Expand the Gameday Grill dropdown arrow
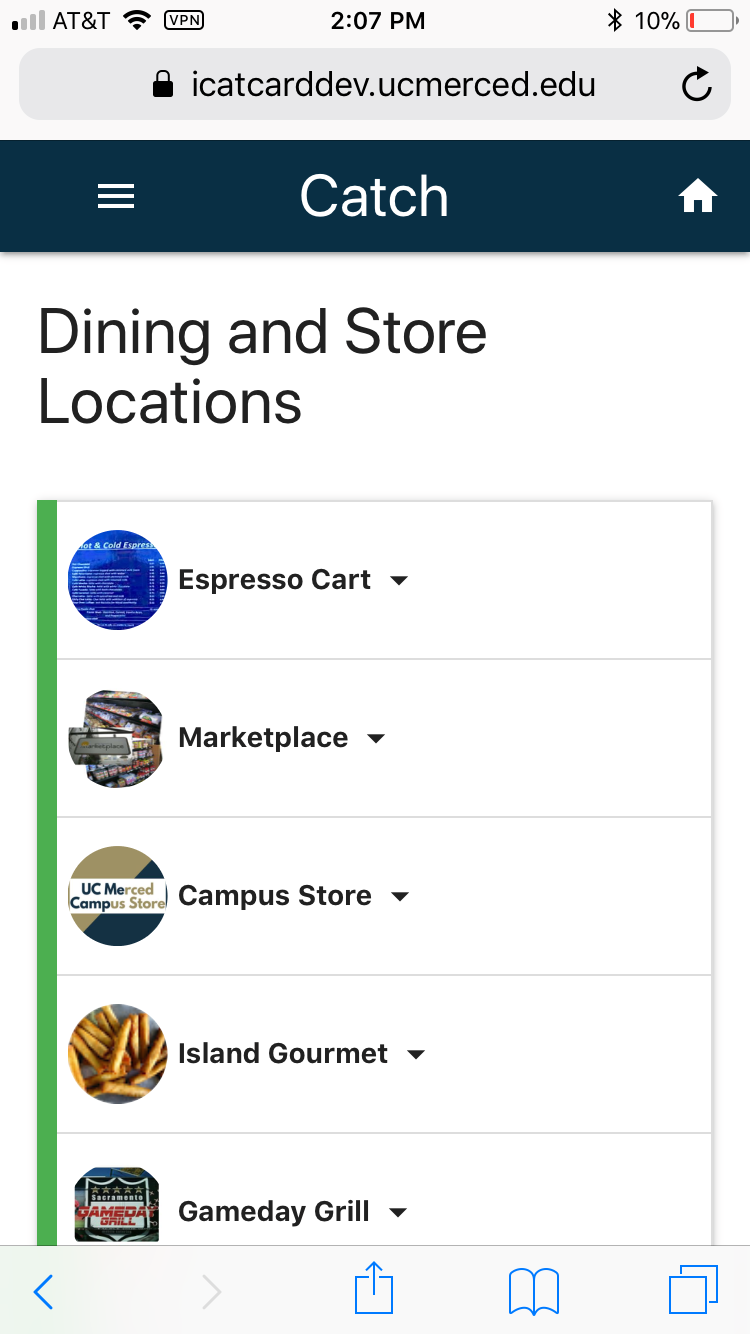This screenshot has width=750, height=1334. pyautogui.click(x=398, y=1213)
